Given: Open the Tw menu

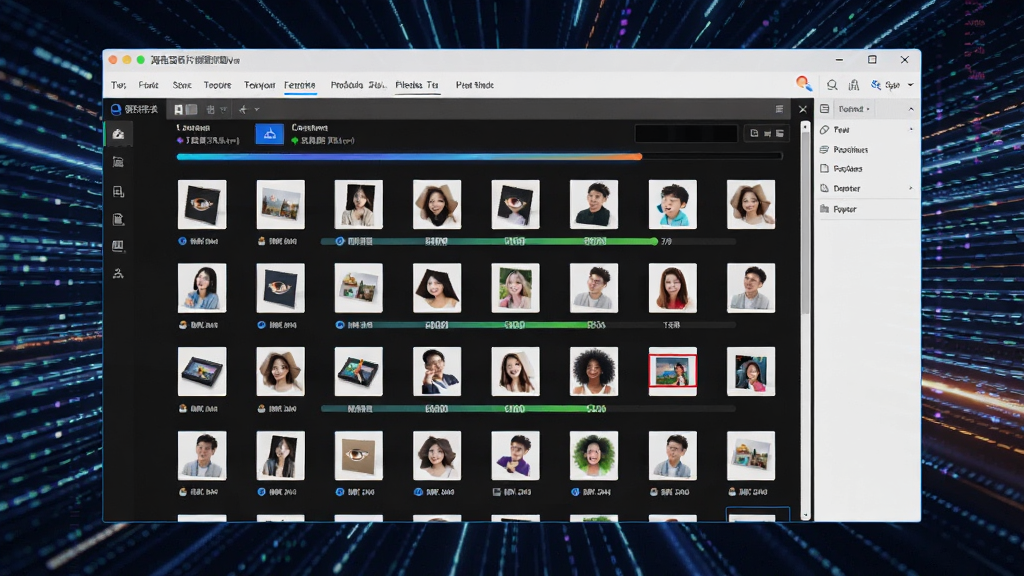Looking at the screenshot, I should point(118,85).
